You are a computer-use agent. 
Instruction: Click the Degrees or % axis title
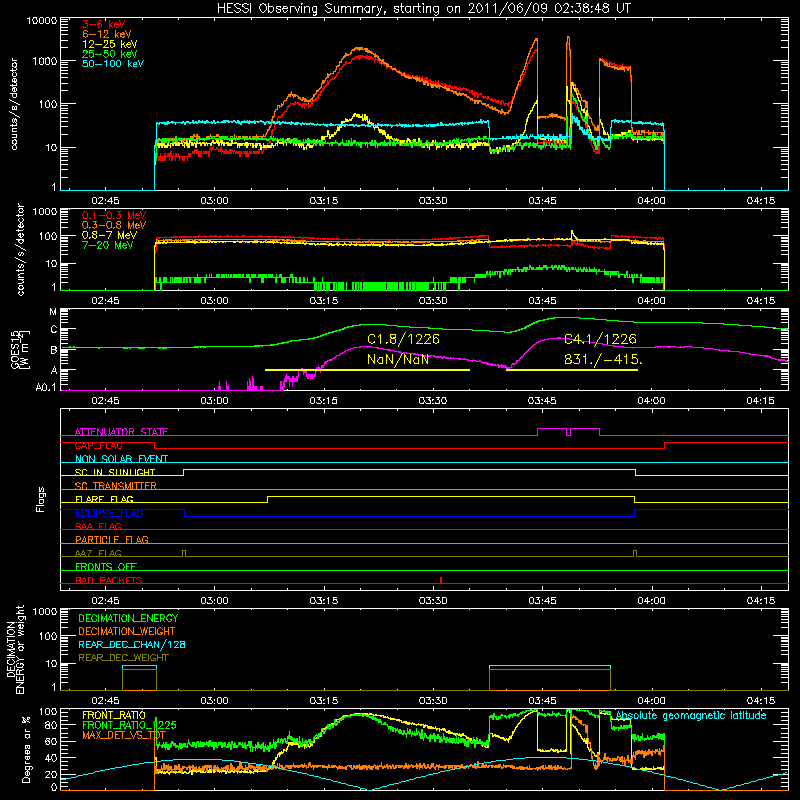[26, 749]
